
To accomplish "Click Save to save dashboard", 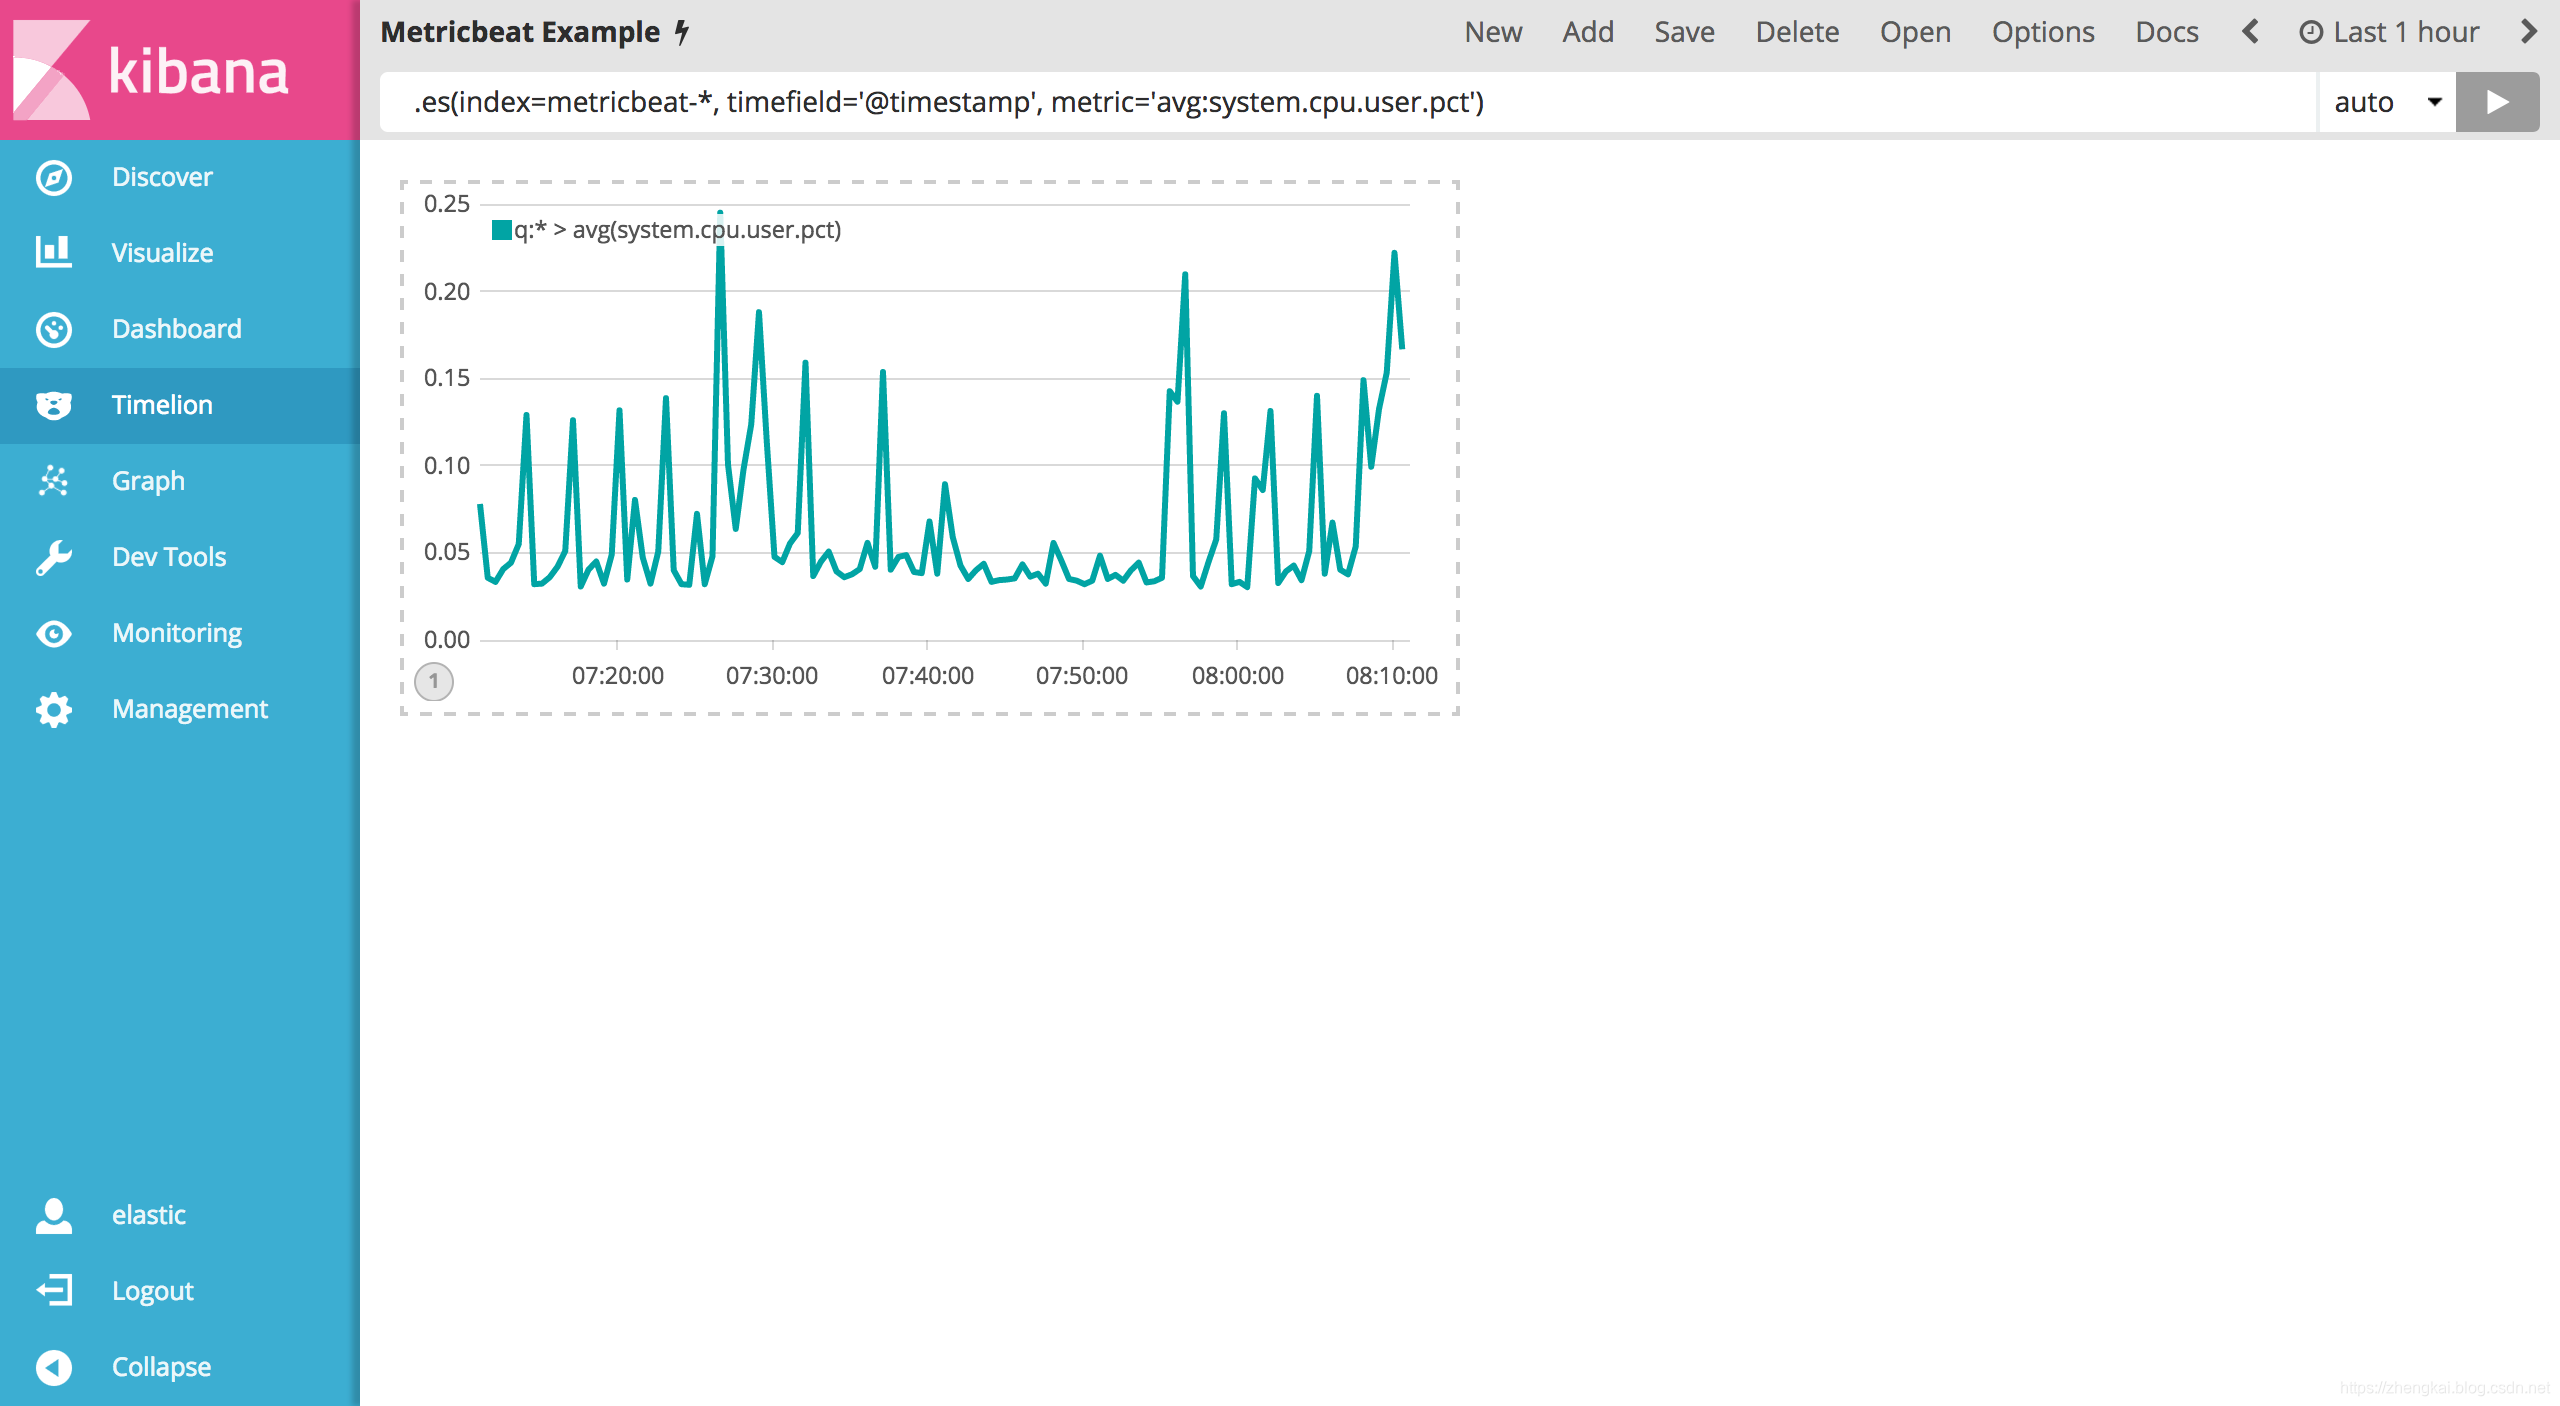I will [x=1681, y=31].
